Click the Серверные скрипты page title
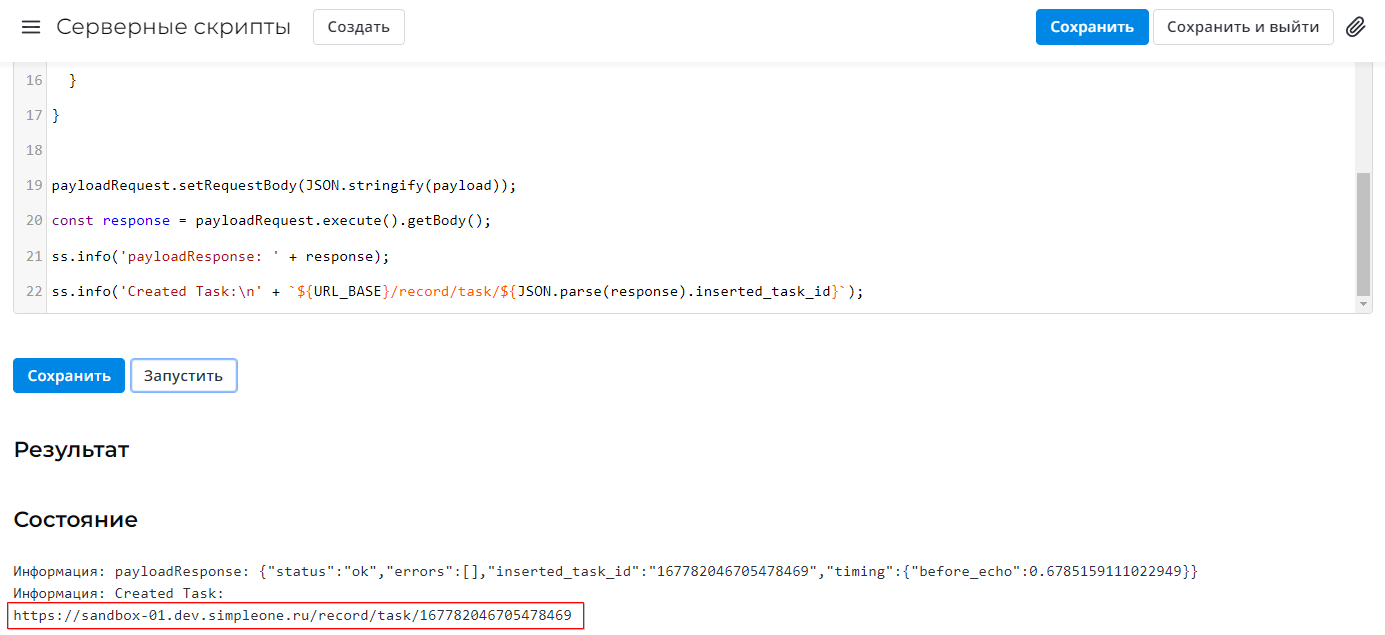The image size is (1385, 635). pyautogui.click(x=173, y=27)
